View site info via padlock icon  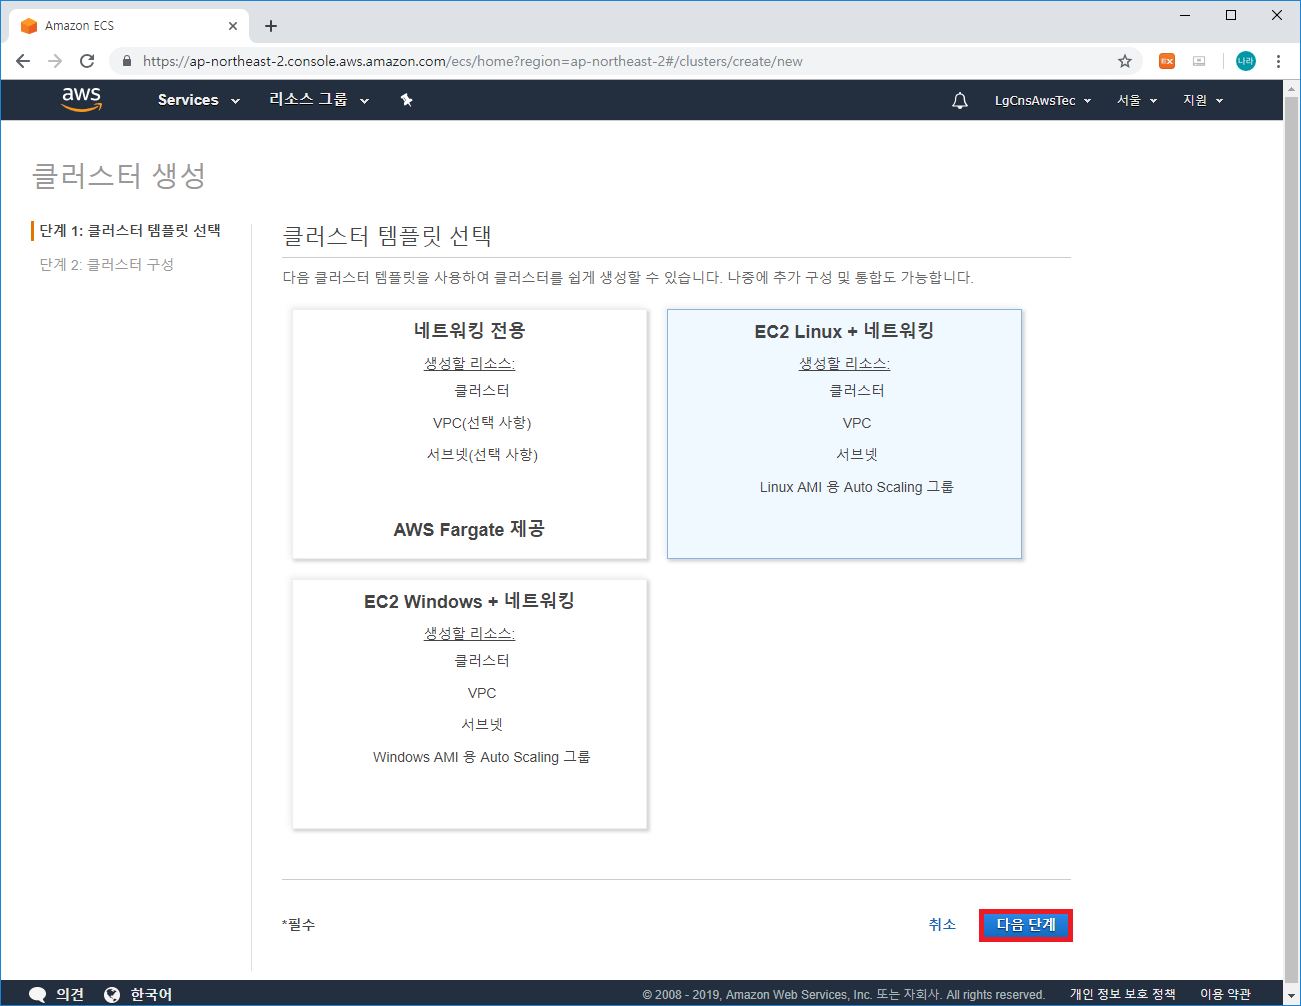[x=126, y=61]
